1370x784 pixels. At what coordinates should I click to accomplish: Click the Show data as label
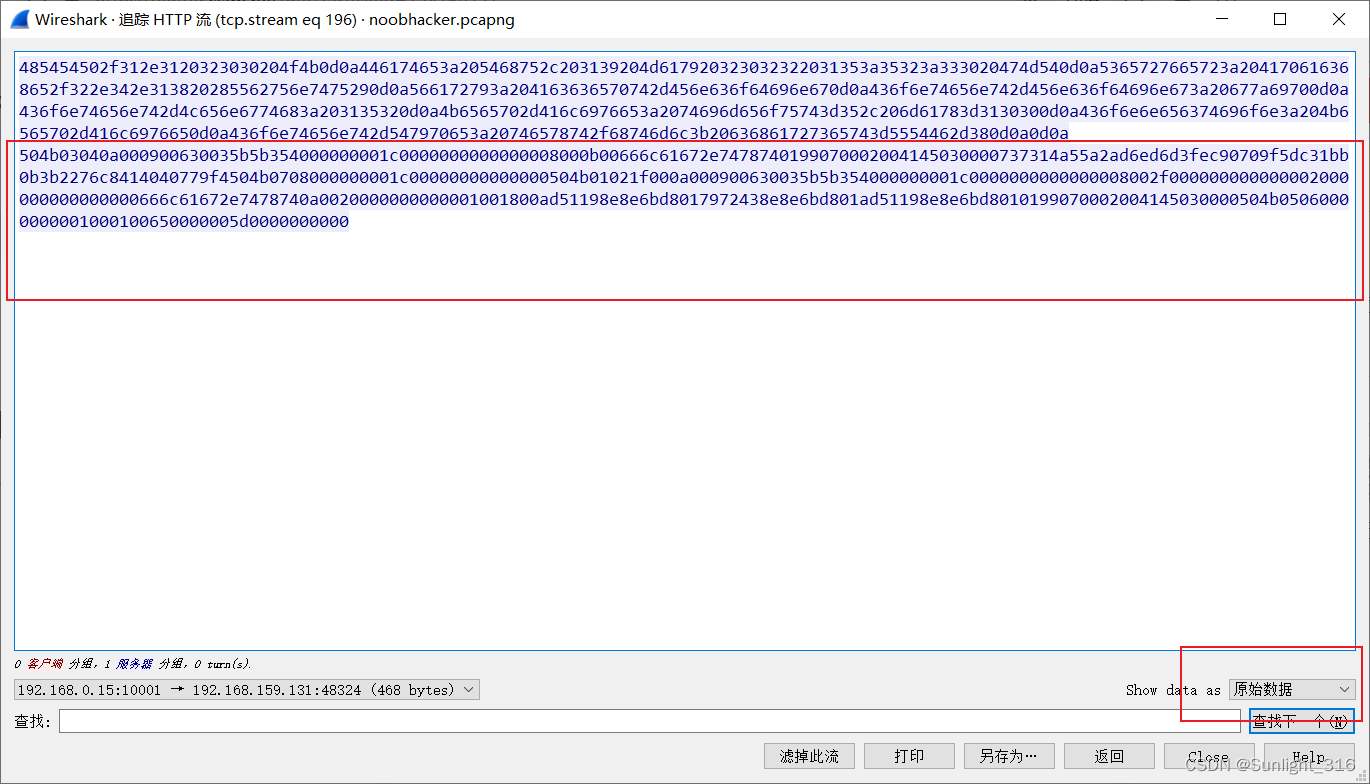pyautogui.click(x=1173, y=690)
